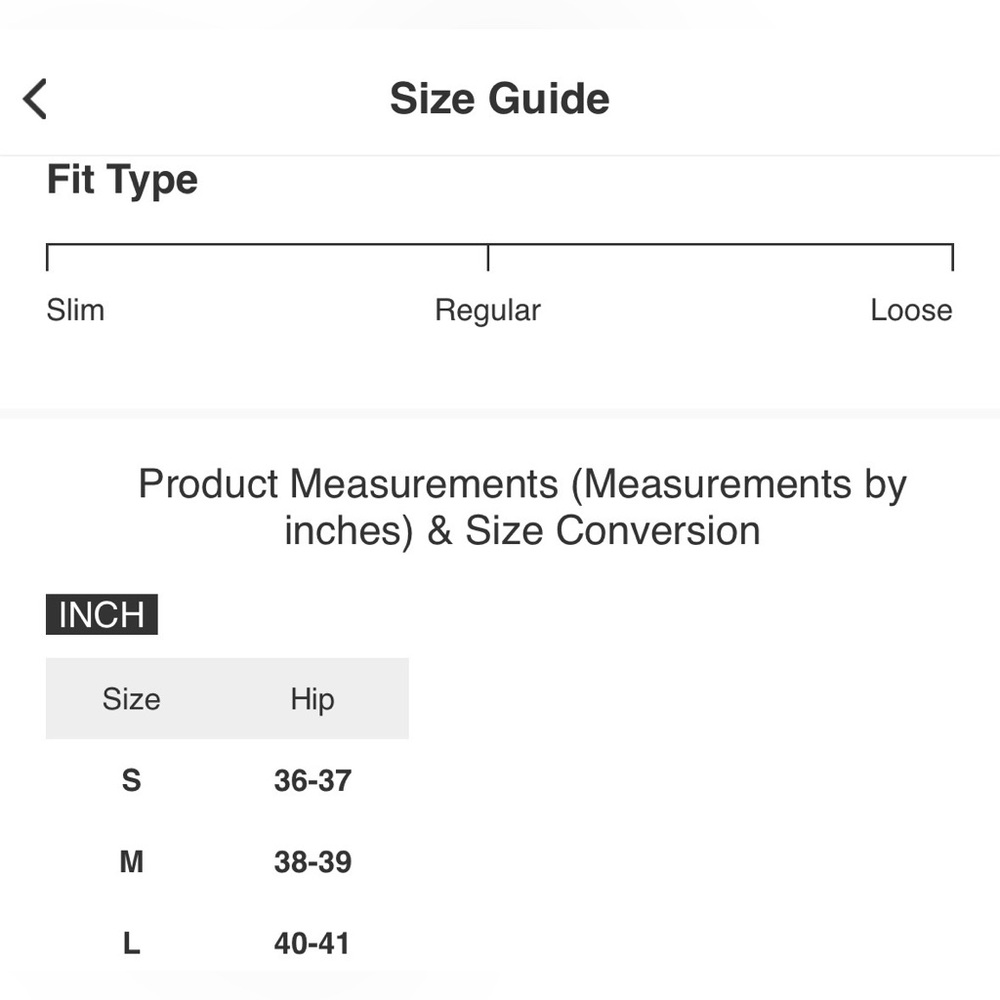Click the Hip column header
1000x1000 pixels.
click(312, 700)
